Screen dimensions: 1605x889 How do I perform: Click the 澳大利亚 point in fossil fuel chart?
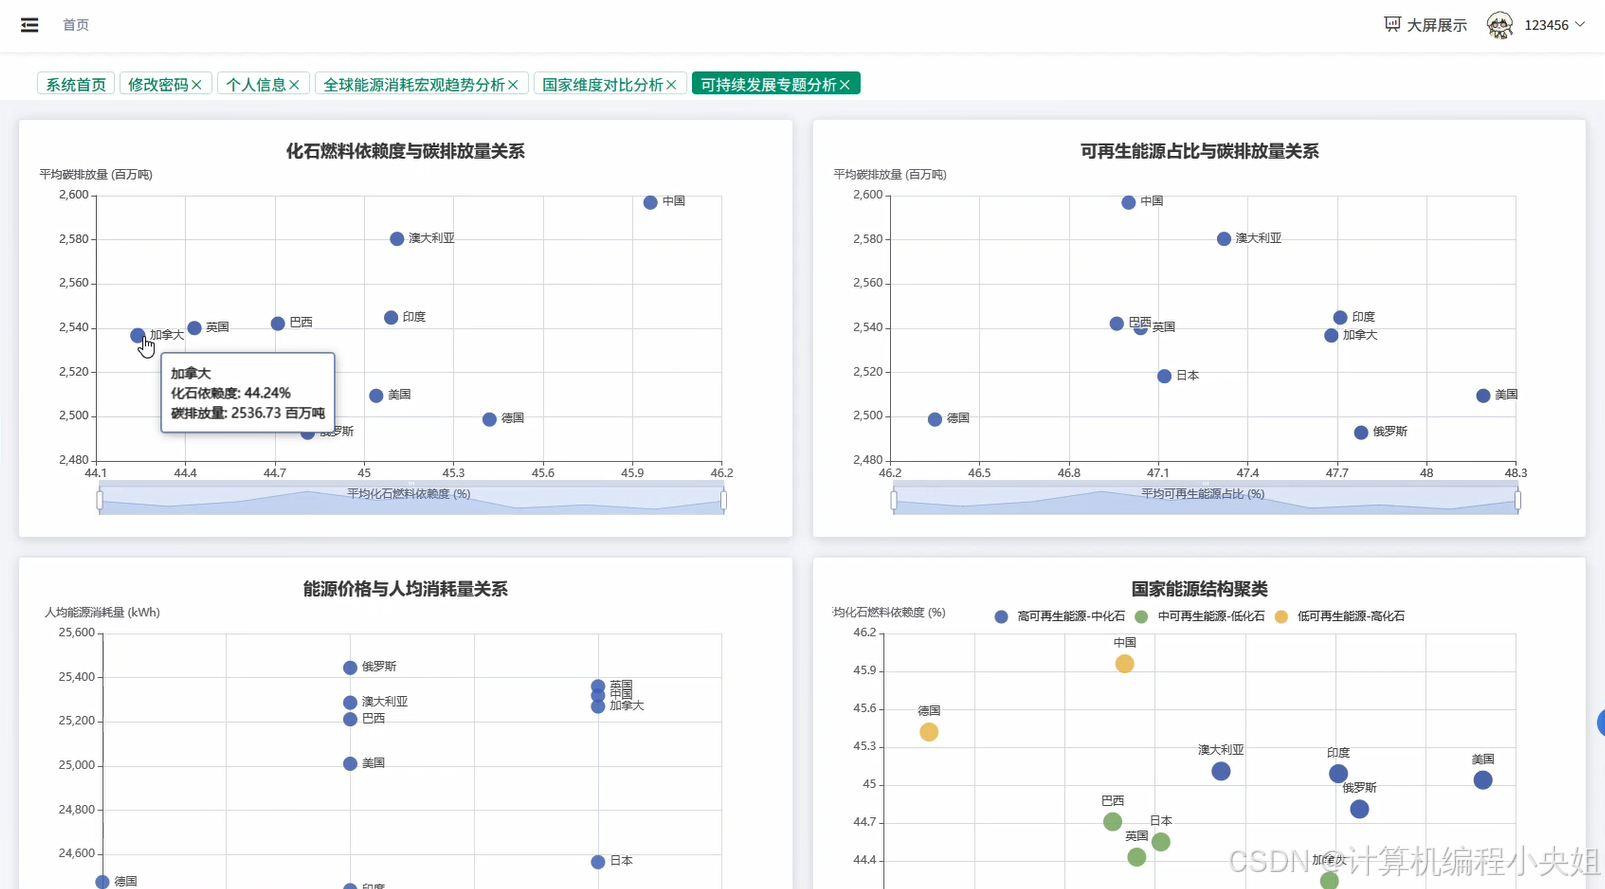(x=397, y=239)
